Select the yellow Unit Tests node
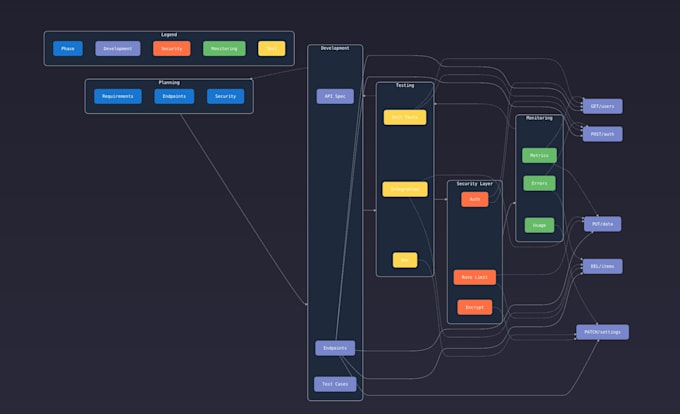 click(x=405, y=117)
